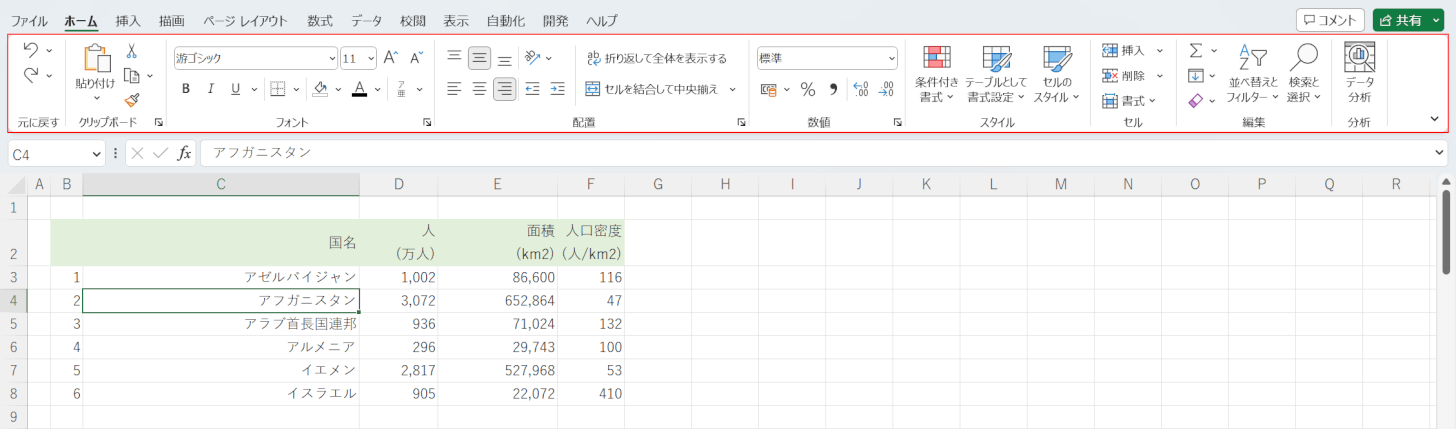The image size is (1456, 429).
Task: Select the cell containing アルメニア
Action: 221,347
